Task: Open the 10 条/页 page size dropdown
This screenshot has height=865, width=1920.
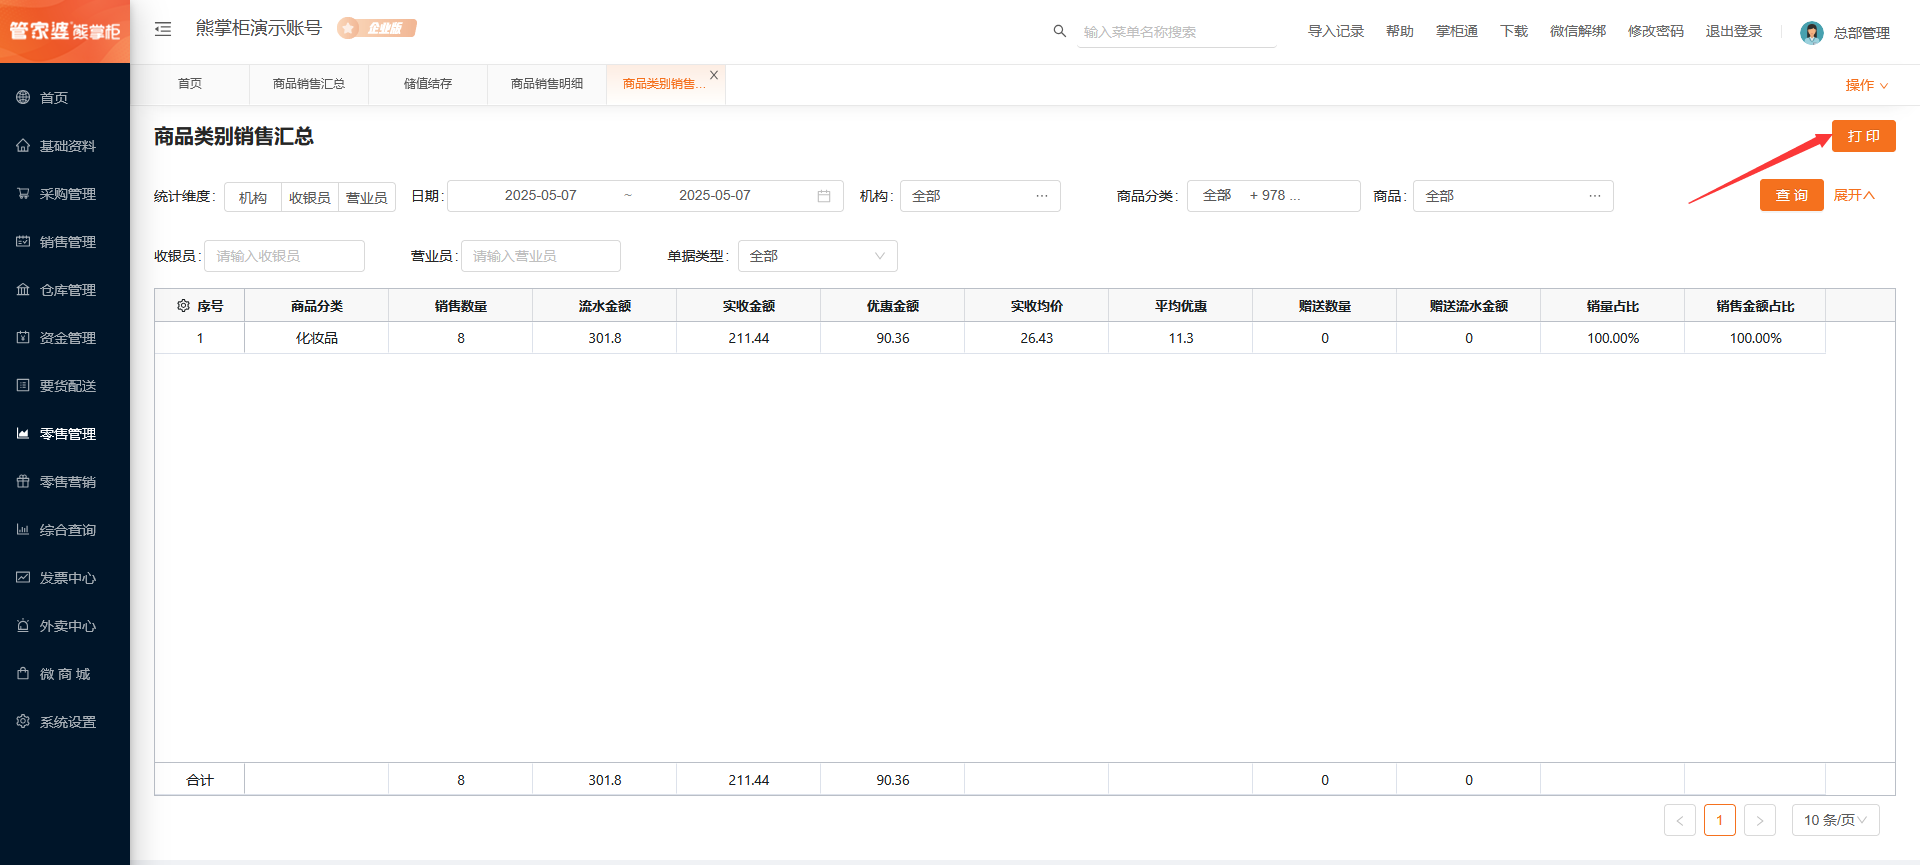Action: (1835, 820)
